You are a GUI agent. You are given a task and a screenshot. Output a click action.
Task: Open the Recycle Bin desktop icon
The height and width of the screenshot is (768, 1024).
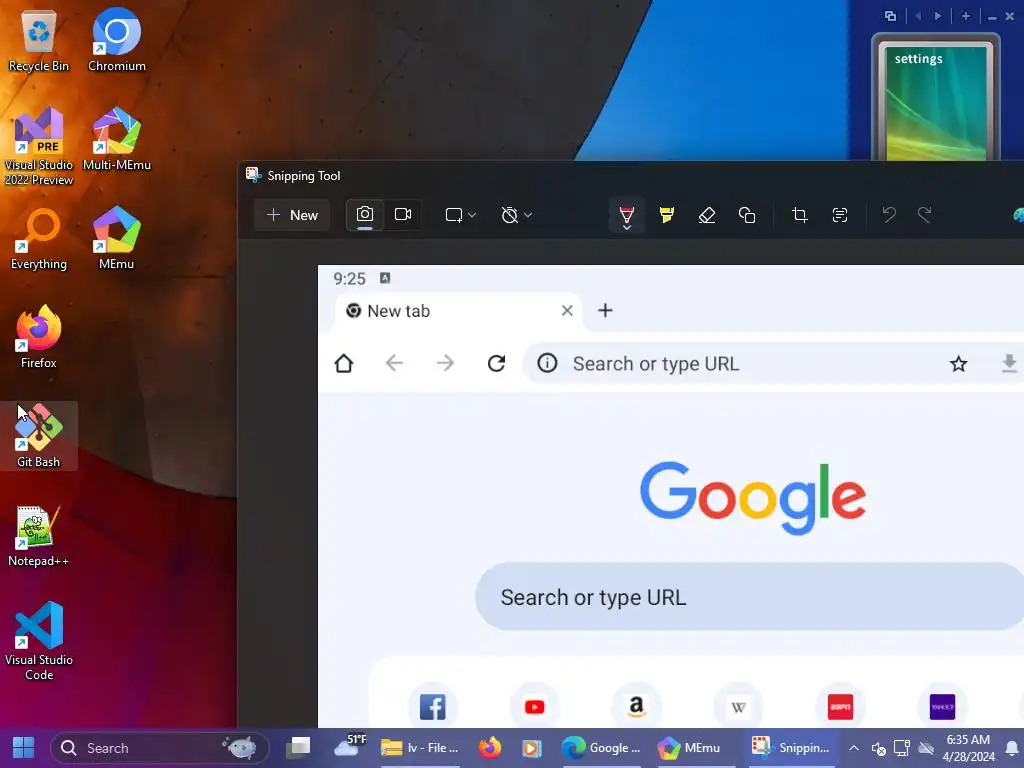(x=39, y=41)
